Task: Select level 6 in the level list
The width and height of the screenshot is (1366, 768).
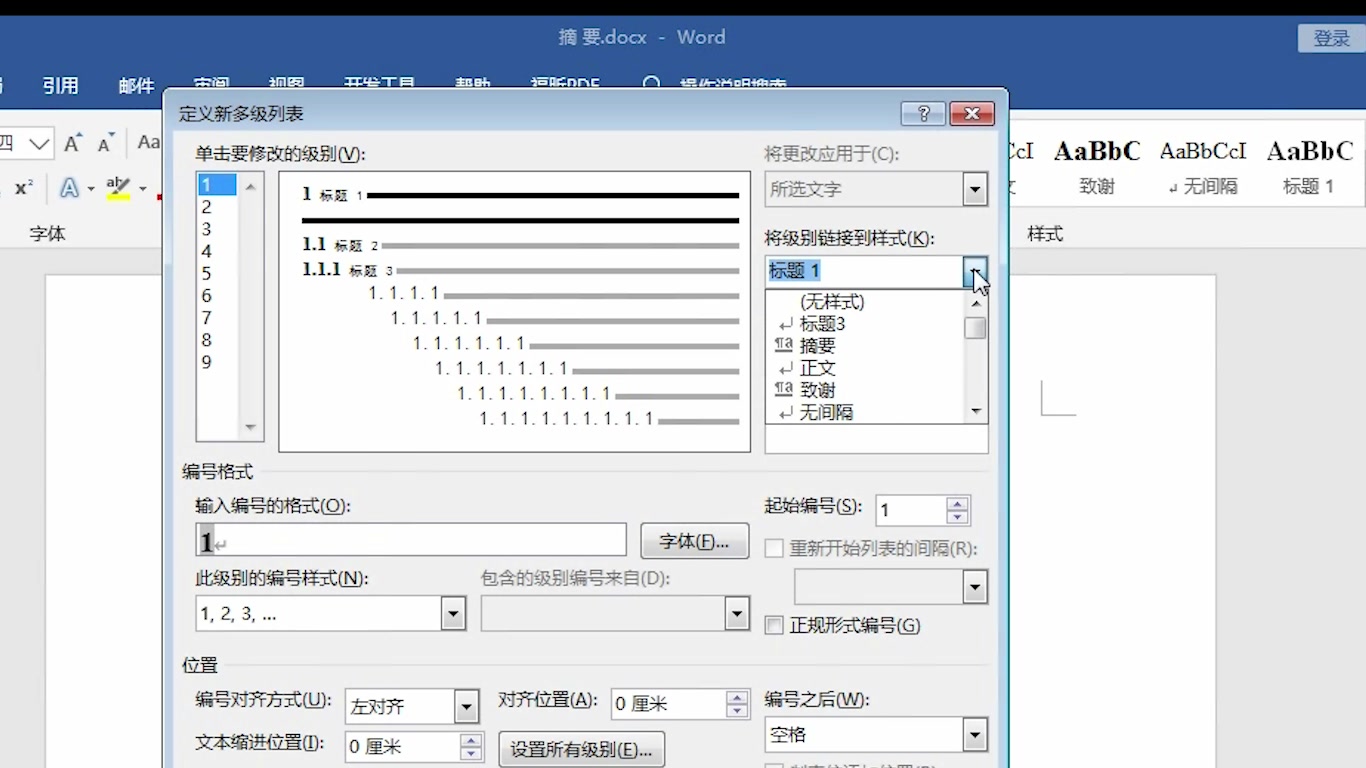Action: [x=217, y=295]
